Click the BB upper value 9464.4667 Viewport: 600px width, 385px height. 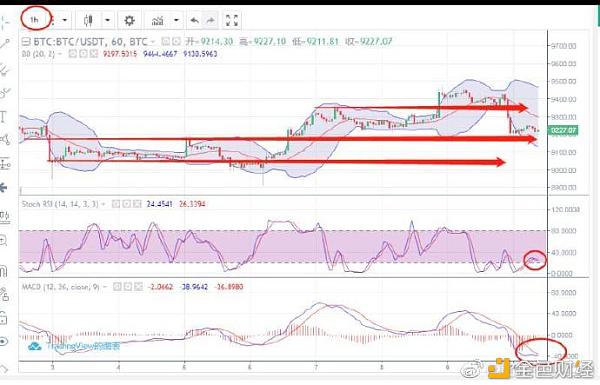160,54
